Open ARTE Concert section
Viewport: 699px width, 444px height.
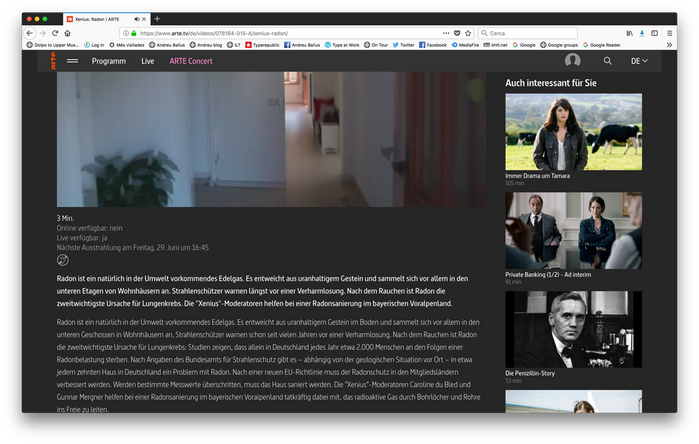[191, 61]
